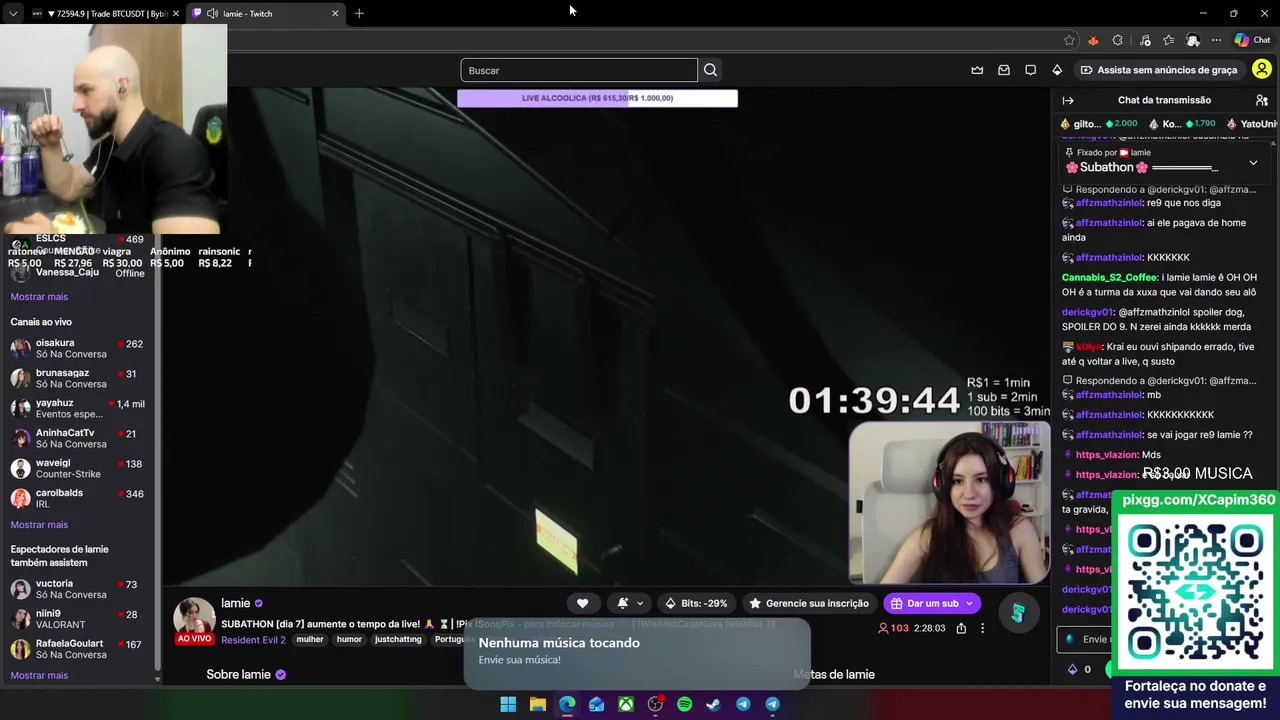Open whispers speech bubble icon
This screenshot has height=720, width=1280.
click(x=1030, y=70)
